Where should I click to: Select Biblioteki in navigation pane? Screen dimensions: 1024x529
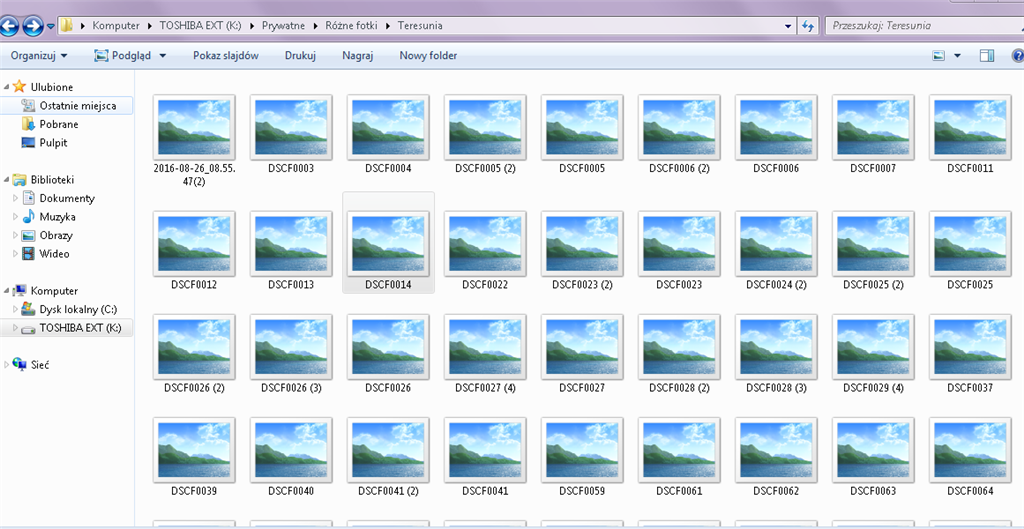click(52, 180)
